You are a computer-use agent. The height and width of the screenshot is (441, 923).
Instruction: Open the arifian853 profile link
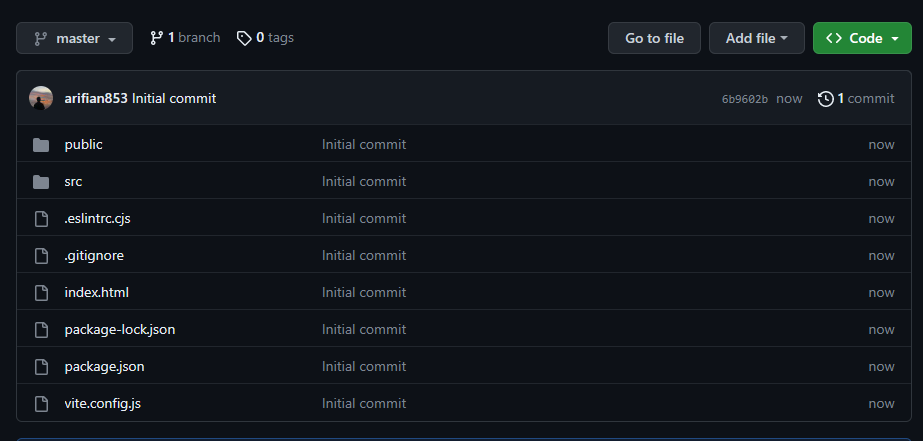tap(96, 98)
